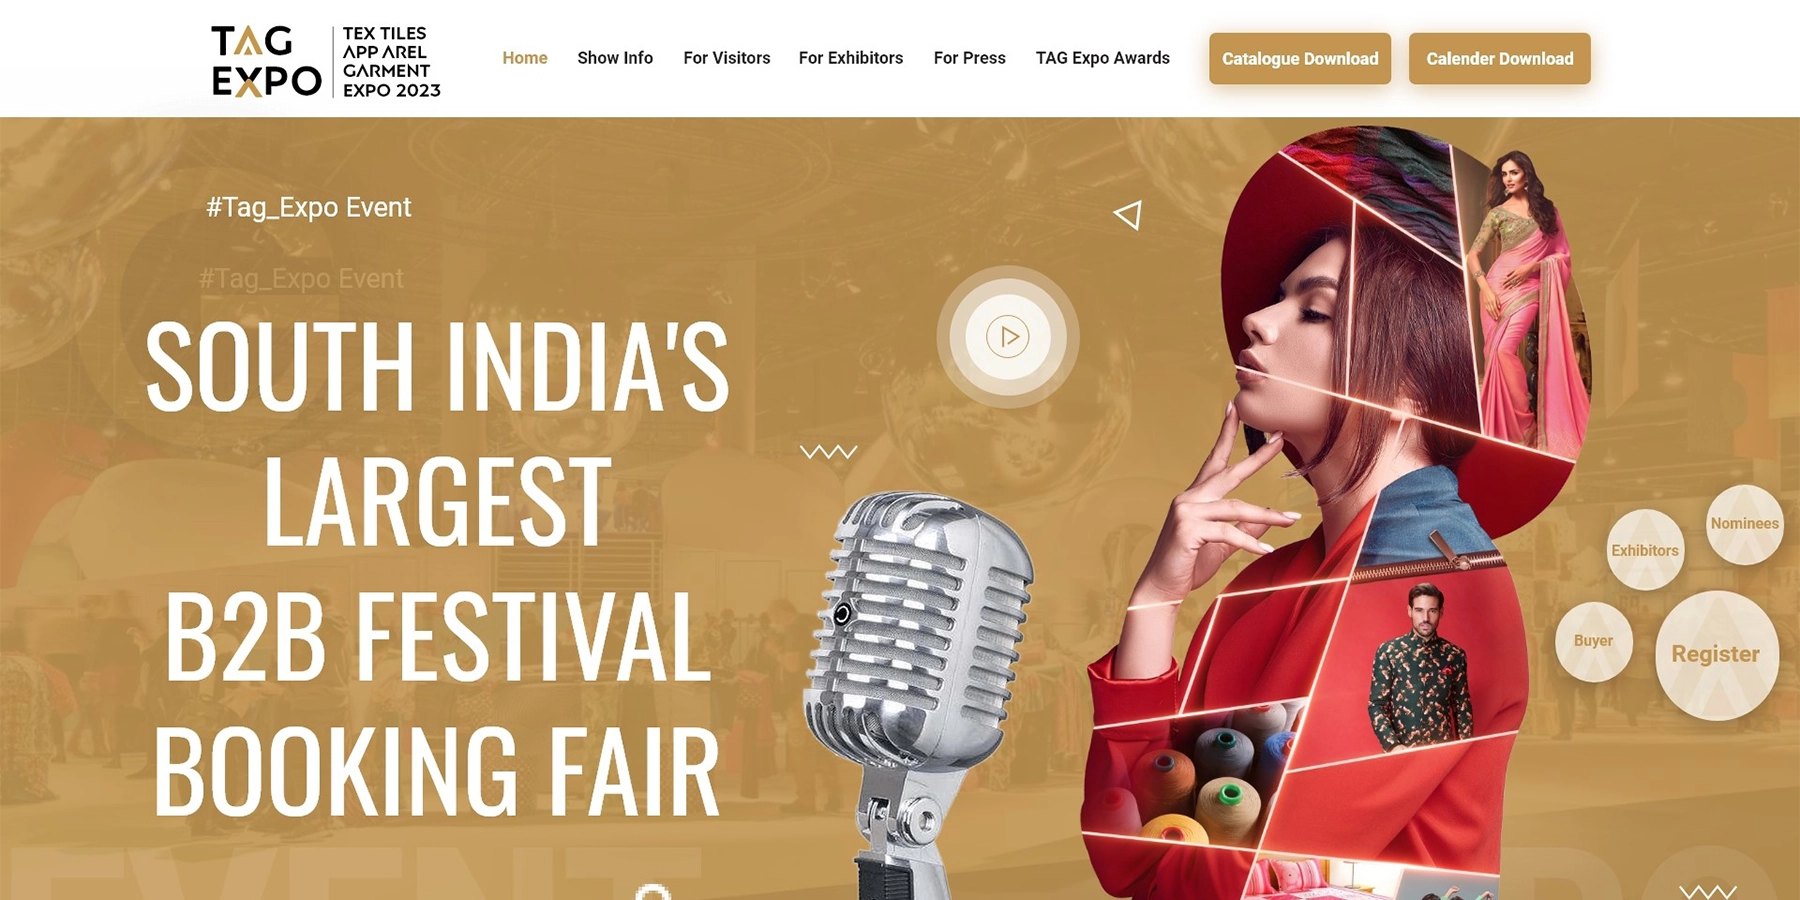Click the #Tag_Expo Event hashtag text
Screen dimensions: 1800x900
click(x=308, y=207)
